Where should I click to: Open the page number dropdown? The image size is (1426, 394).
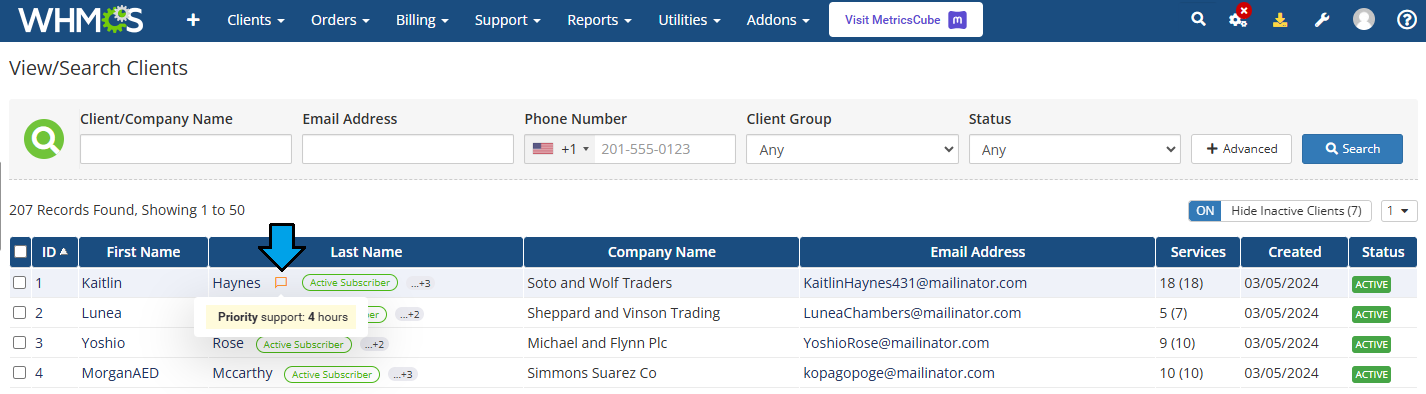point(1399,211)
